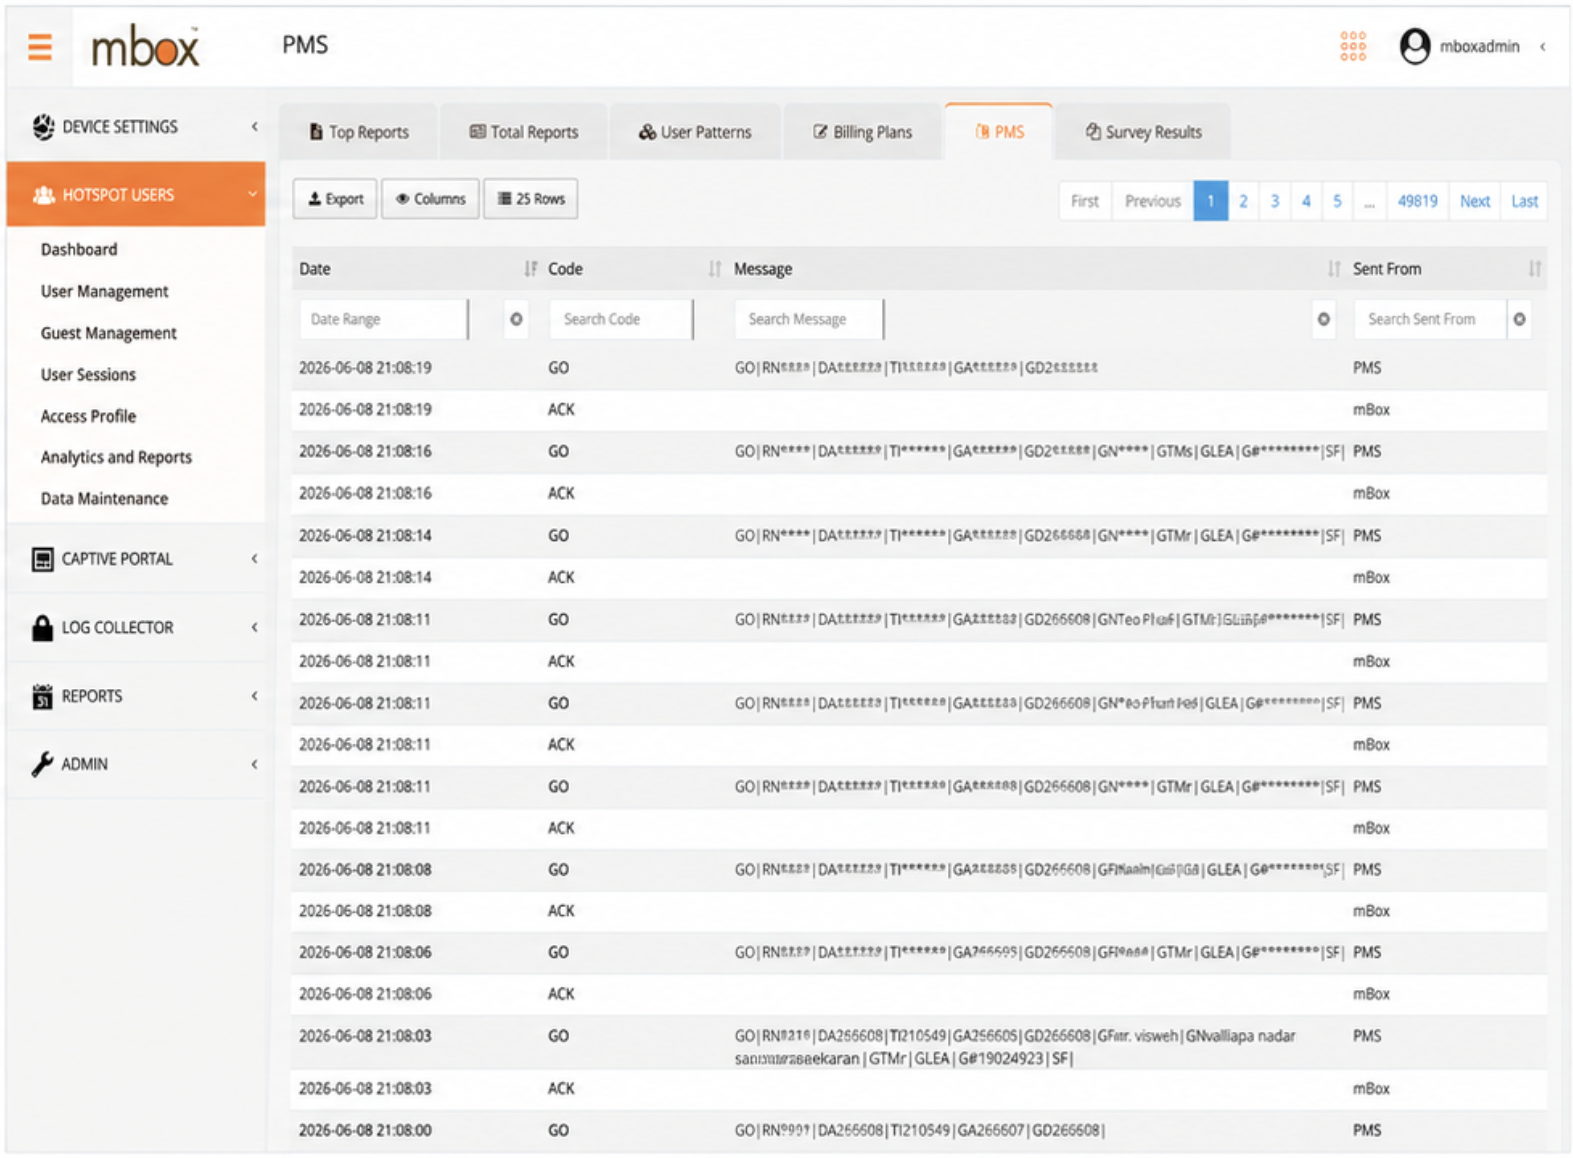Clear the Search Message filter

coord(1323,319)
